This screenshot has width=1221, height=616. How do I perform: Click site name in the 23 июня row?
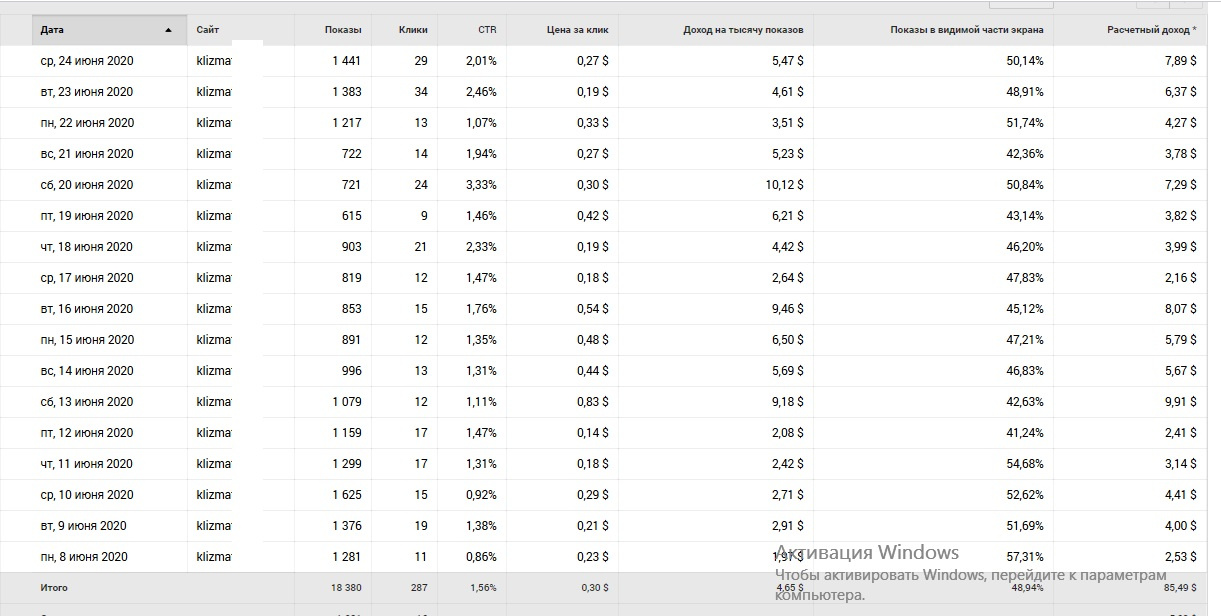pos(214,92)
